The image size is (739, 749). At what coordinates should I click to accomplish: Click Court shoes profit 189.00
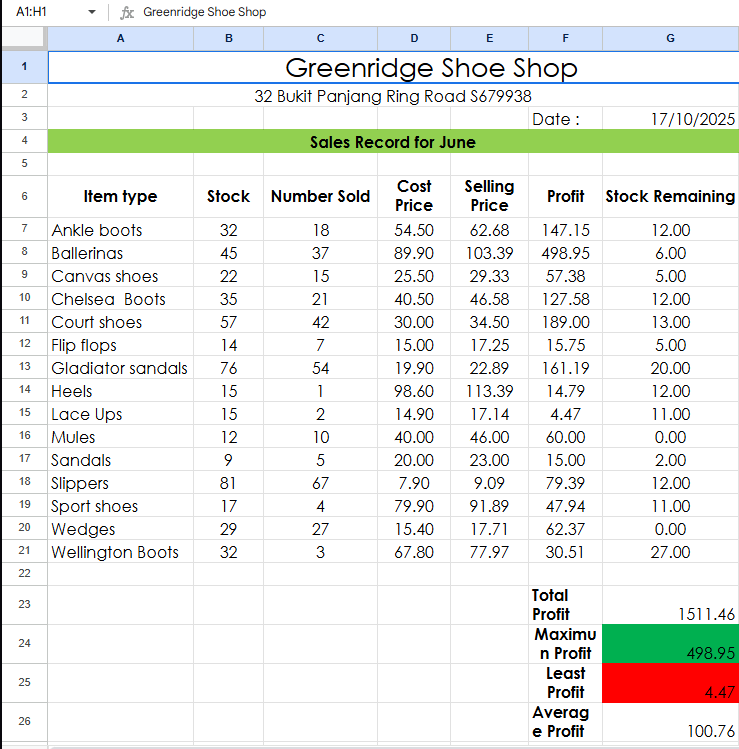pyautogui.click(x=565, y=321)
